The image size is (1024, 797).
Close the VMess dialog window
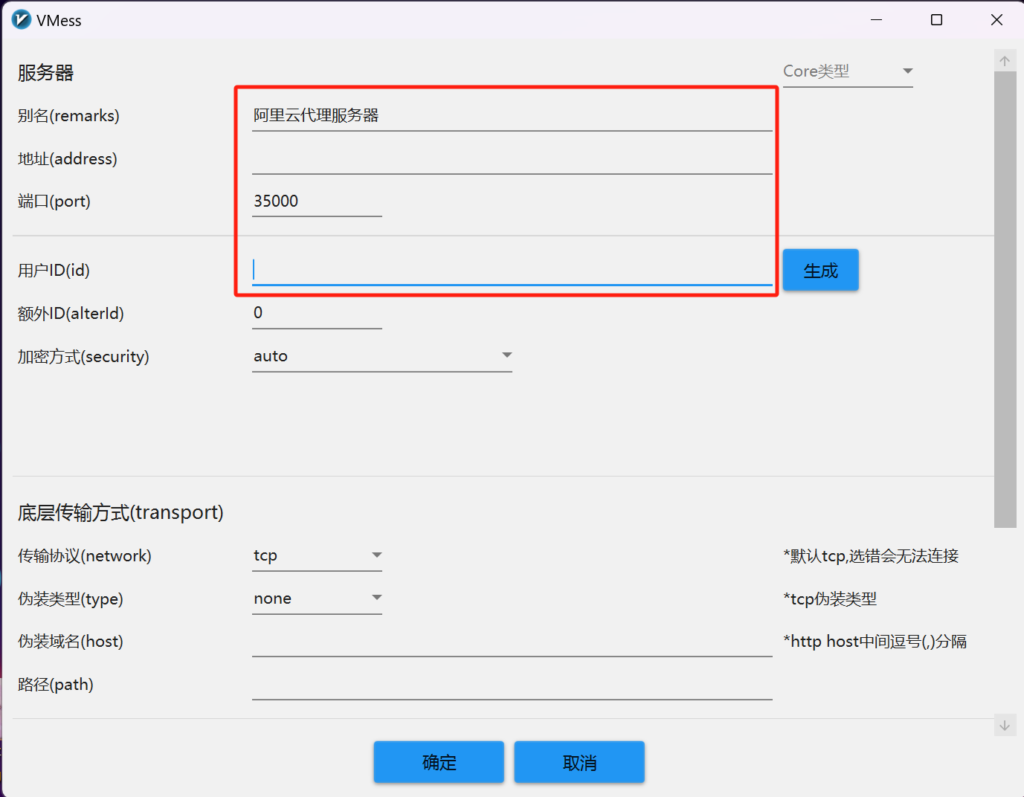pos(997,19)
